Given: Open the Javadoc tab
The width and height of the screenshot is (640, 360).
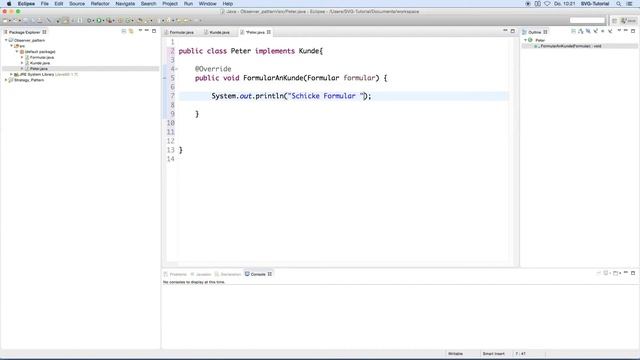Looking at the screenshot, I should click(200, 274).
